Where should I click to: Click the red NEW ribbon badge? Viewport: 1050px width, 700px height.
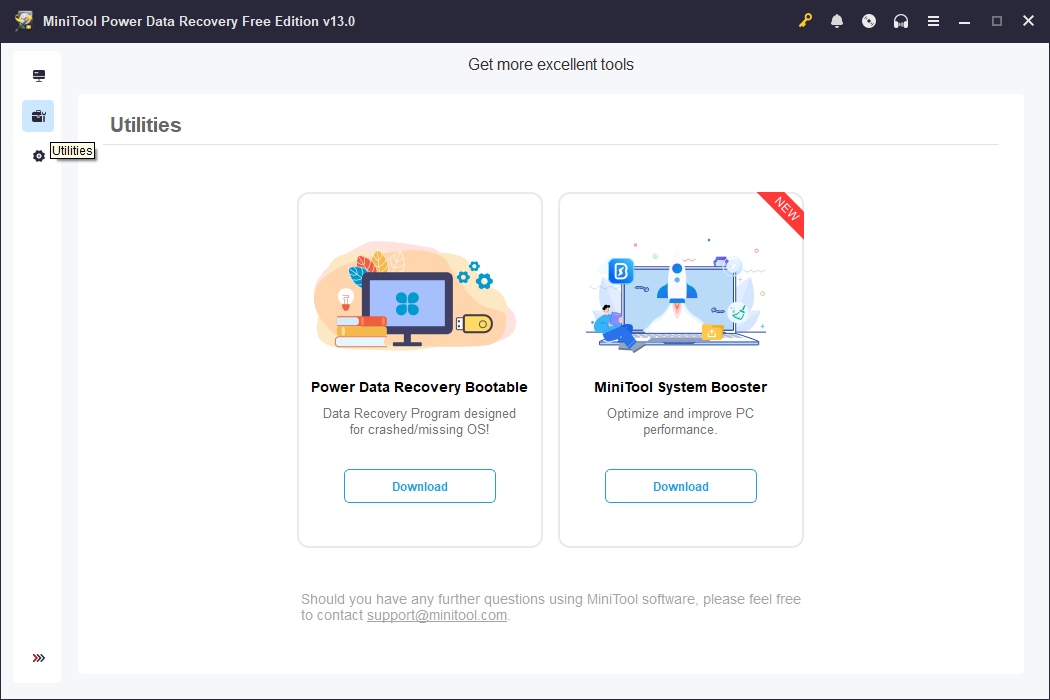[785, 210]
